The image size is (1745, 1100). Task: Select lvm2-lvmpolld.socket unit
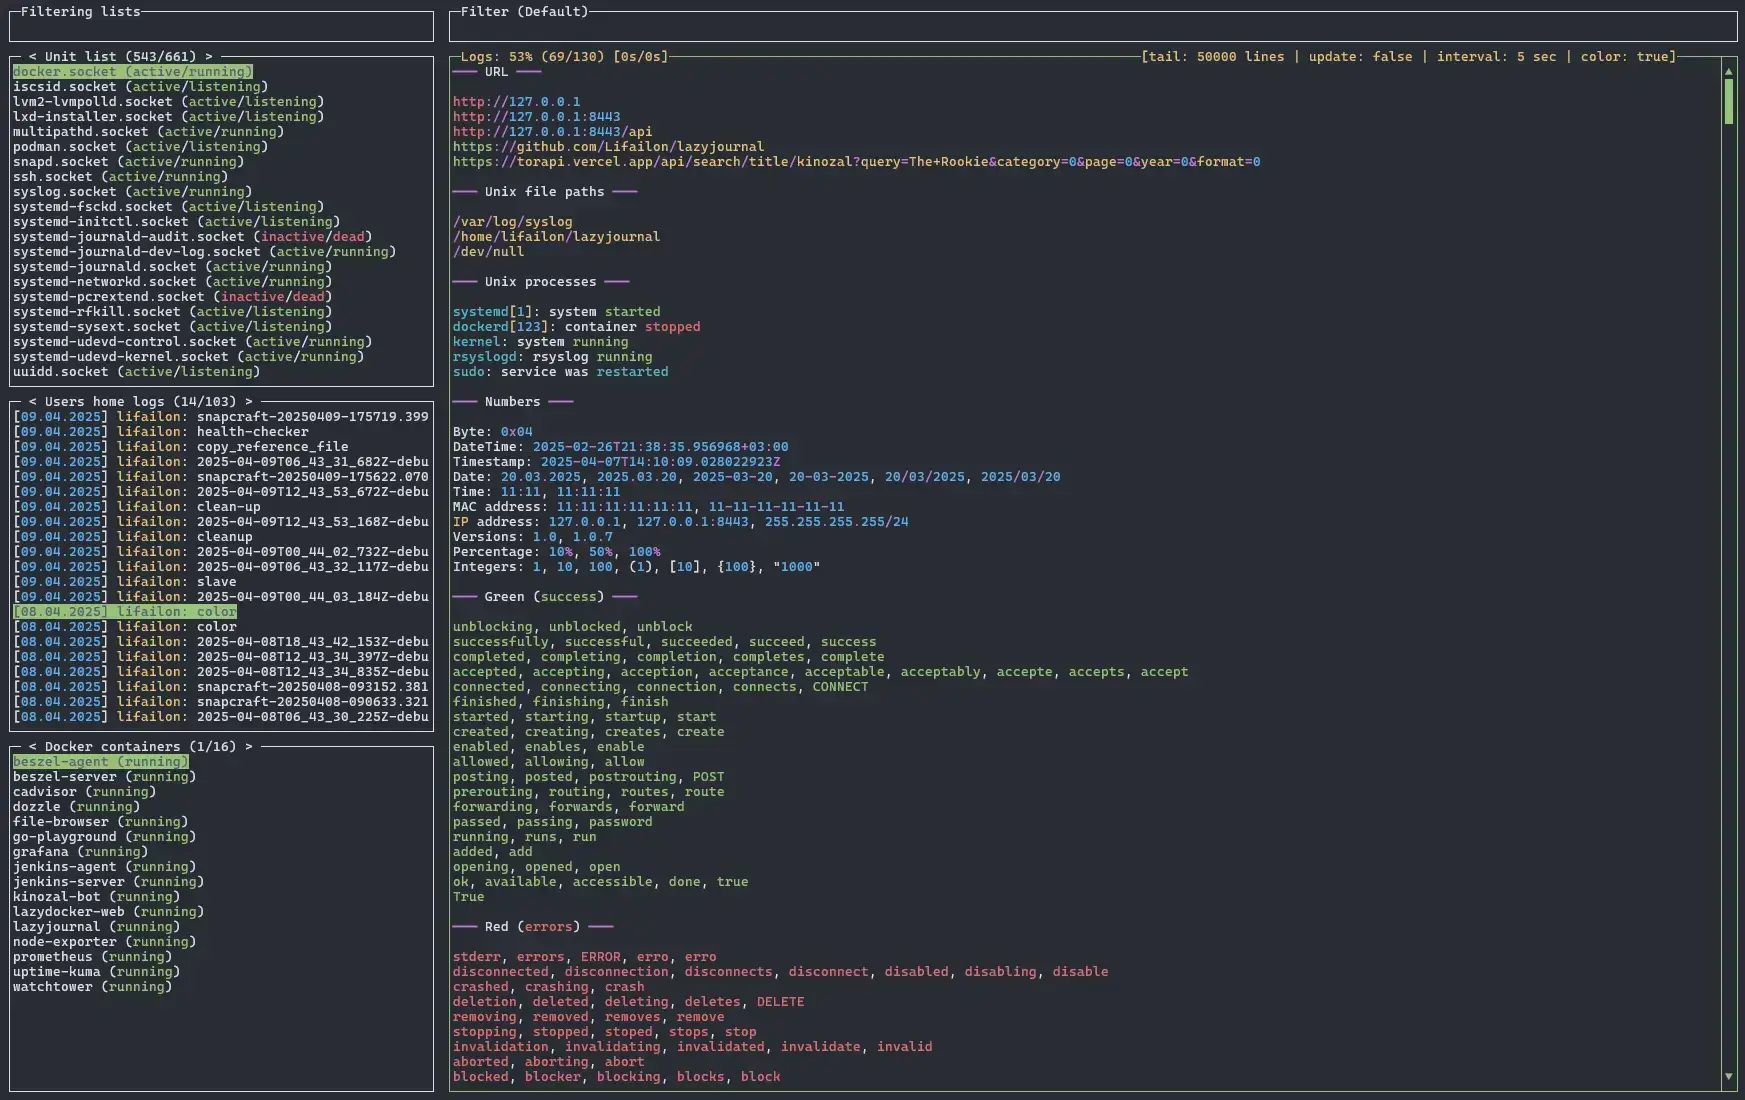coord(169,102)
